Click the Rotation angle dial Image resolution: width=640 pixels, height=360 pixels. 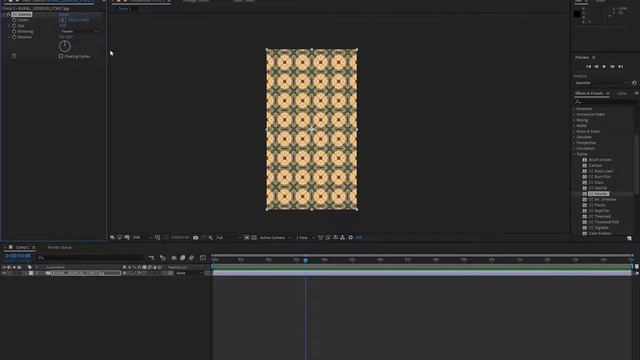(x=64, y=46)
